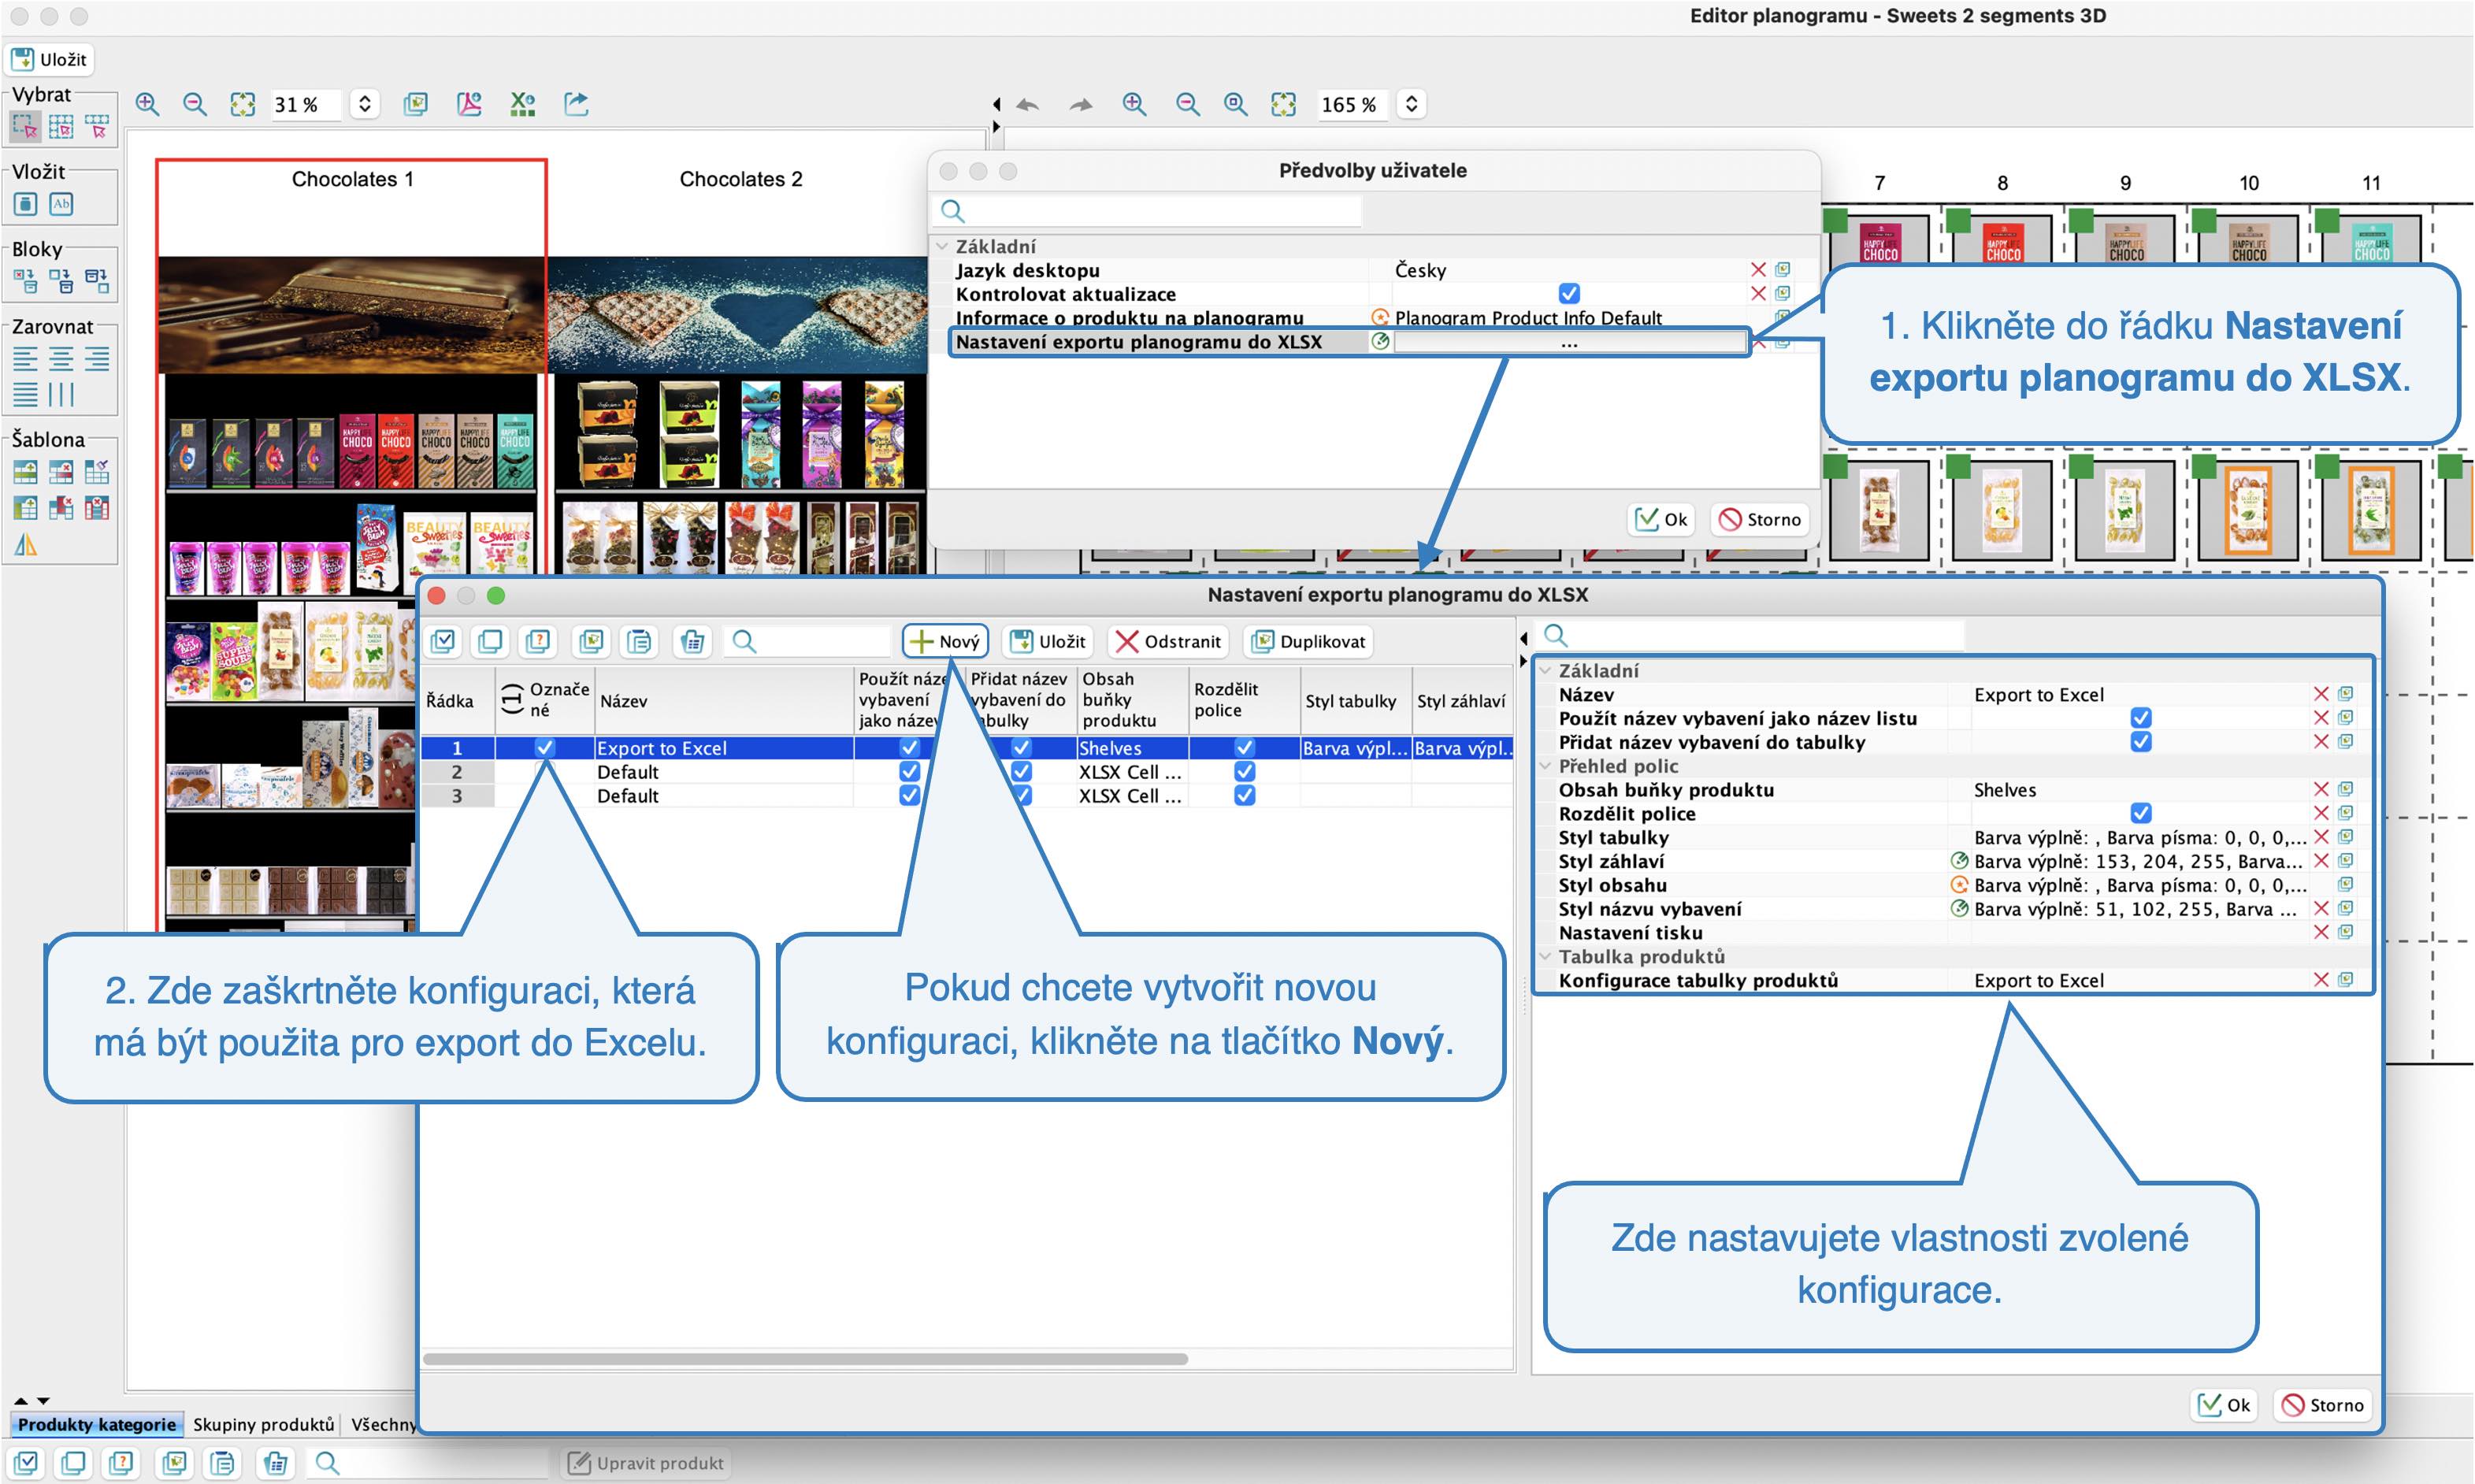Sort by the Název column header
Screen dimensions: 2475x1484
(724, 701)
